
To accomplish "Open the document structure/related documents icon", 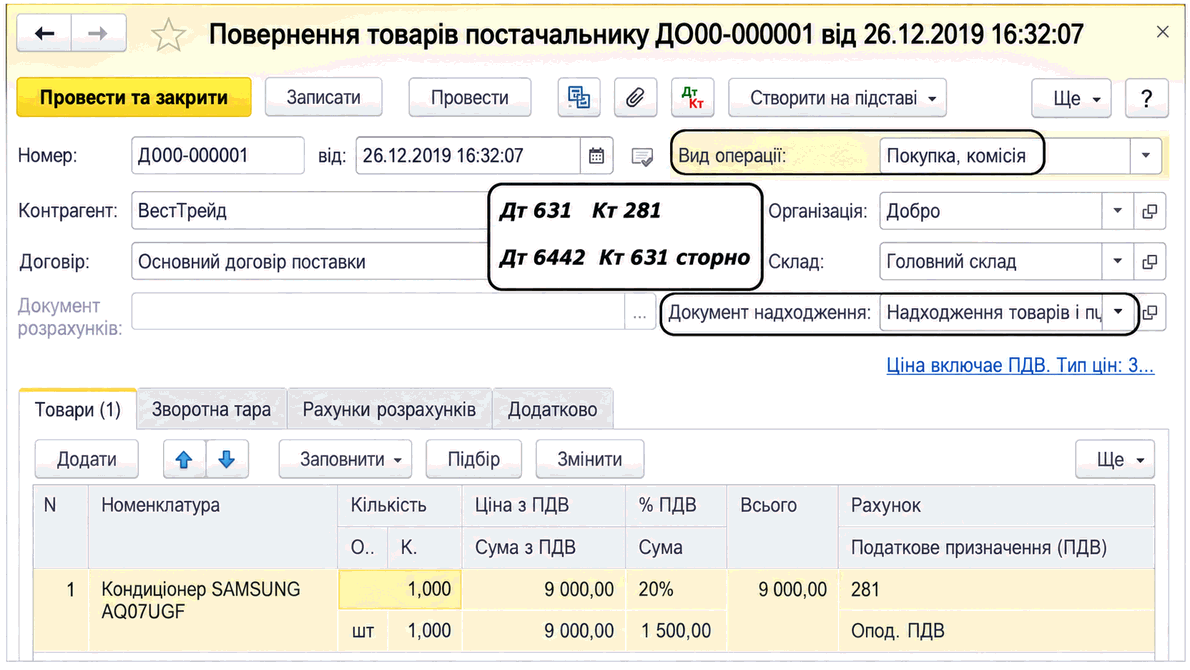I will (x=579, y=98).
